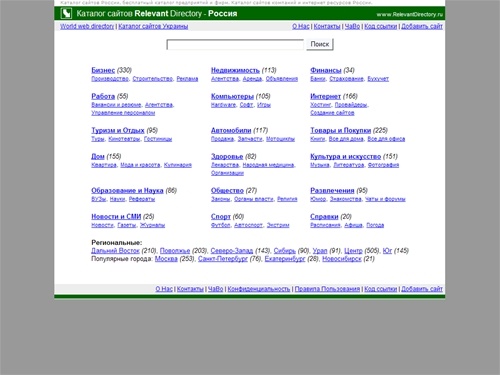Screen dimensions: 500x375
Task: Open the Общество category
Action: 227,190
